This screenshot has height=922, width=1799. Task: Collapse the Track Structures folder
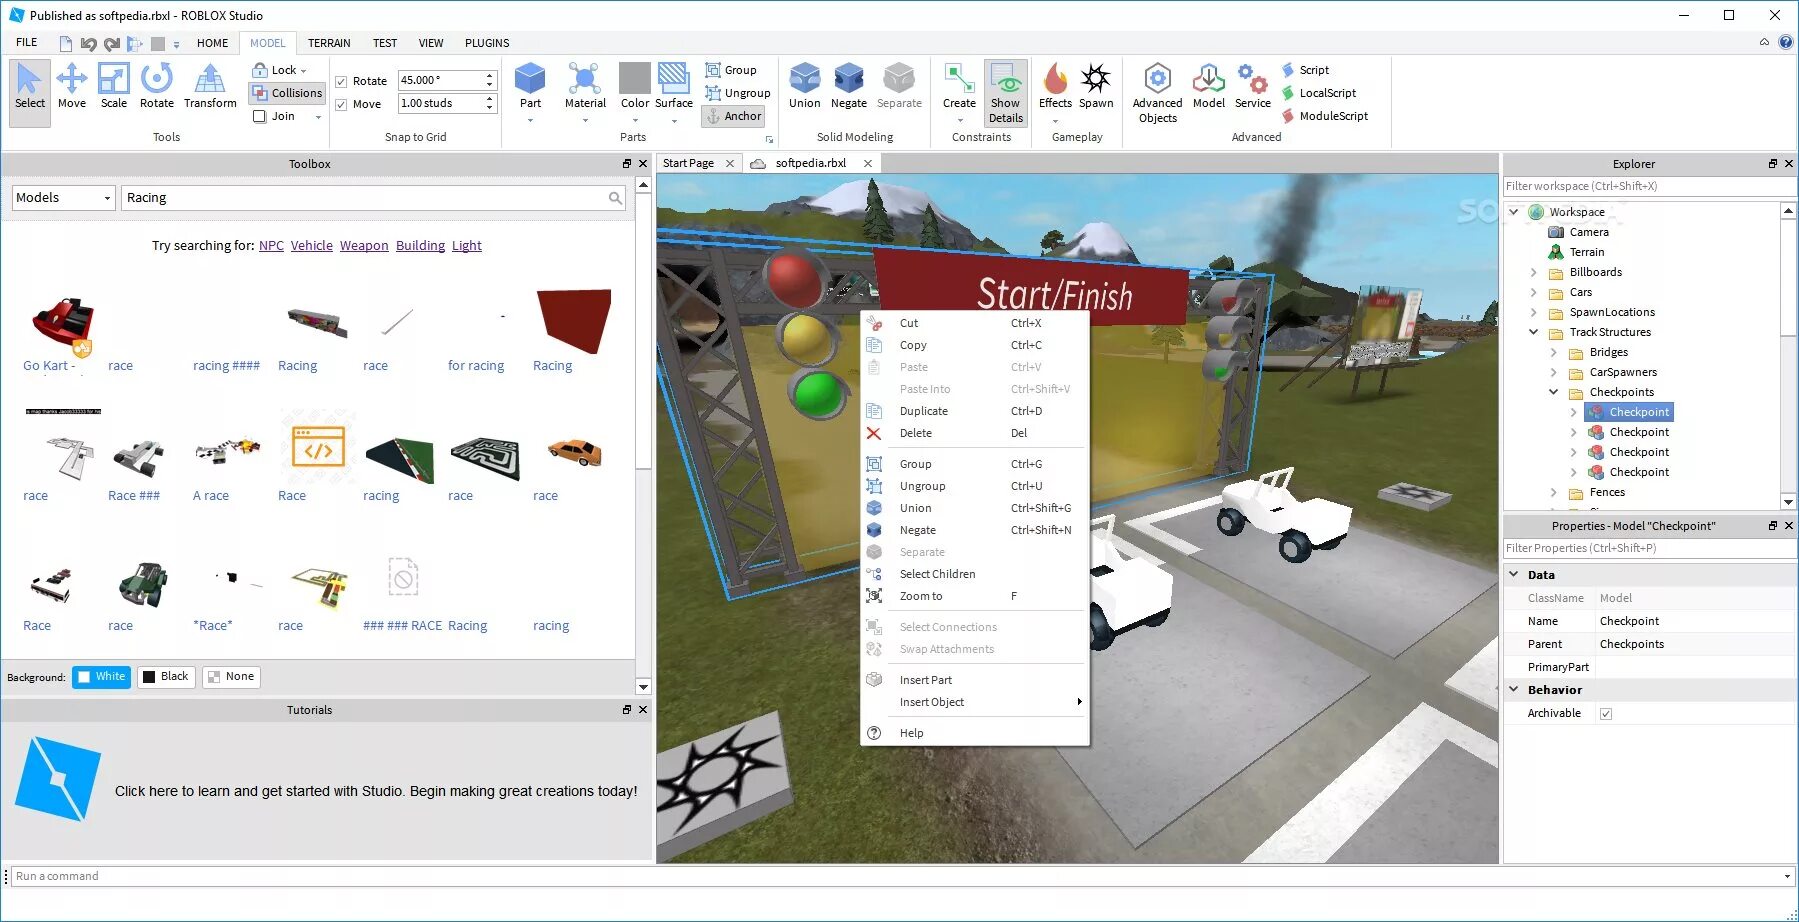point(1534,332)
